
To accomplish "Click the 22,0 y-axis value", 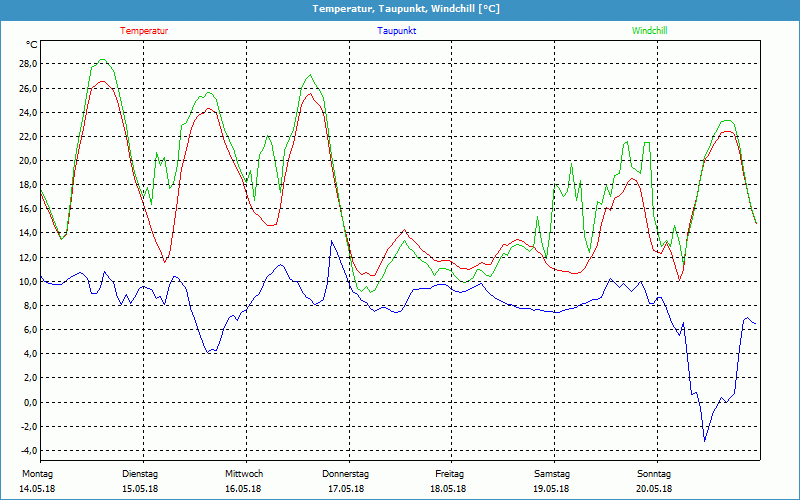I will 29,136.
